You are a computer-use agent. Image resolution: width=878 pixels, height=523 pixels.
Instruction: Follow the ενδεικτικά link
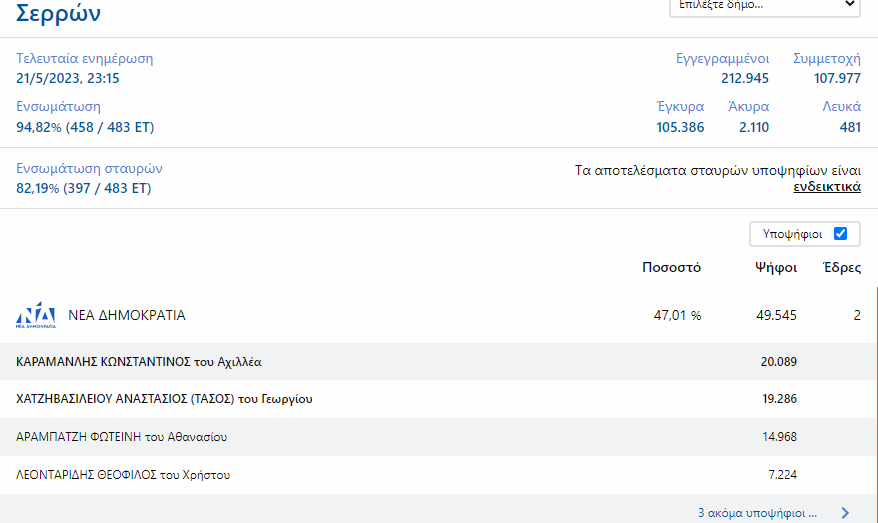pos(827,187)
